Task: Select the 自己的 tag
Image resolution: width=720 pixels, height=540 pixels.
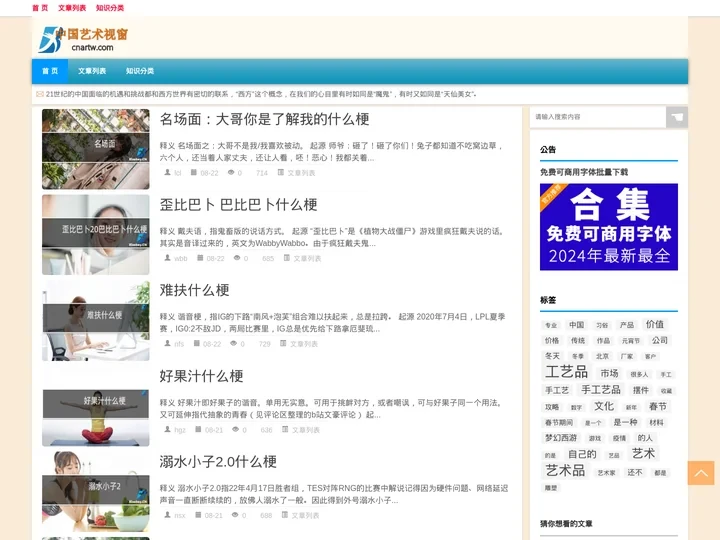Action: coord(582,454)
